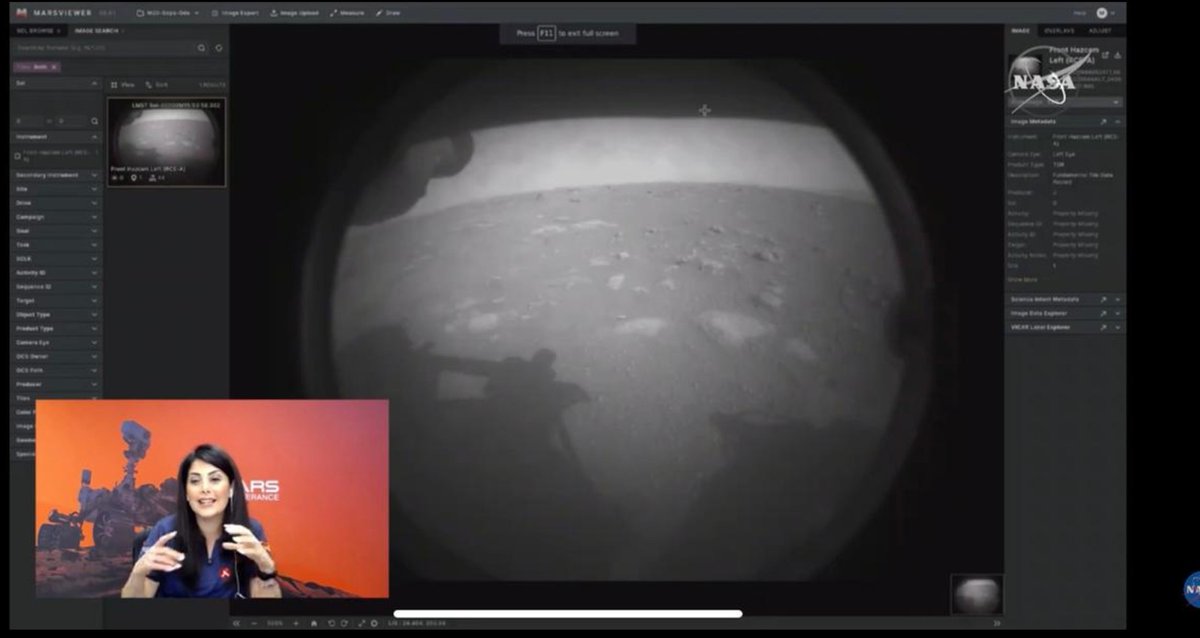
Task: Click the mini-map thumbnail in viewer corner
Action: (x=976, y=595)
